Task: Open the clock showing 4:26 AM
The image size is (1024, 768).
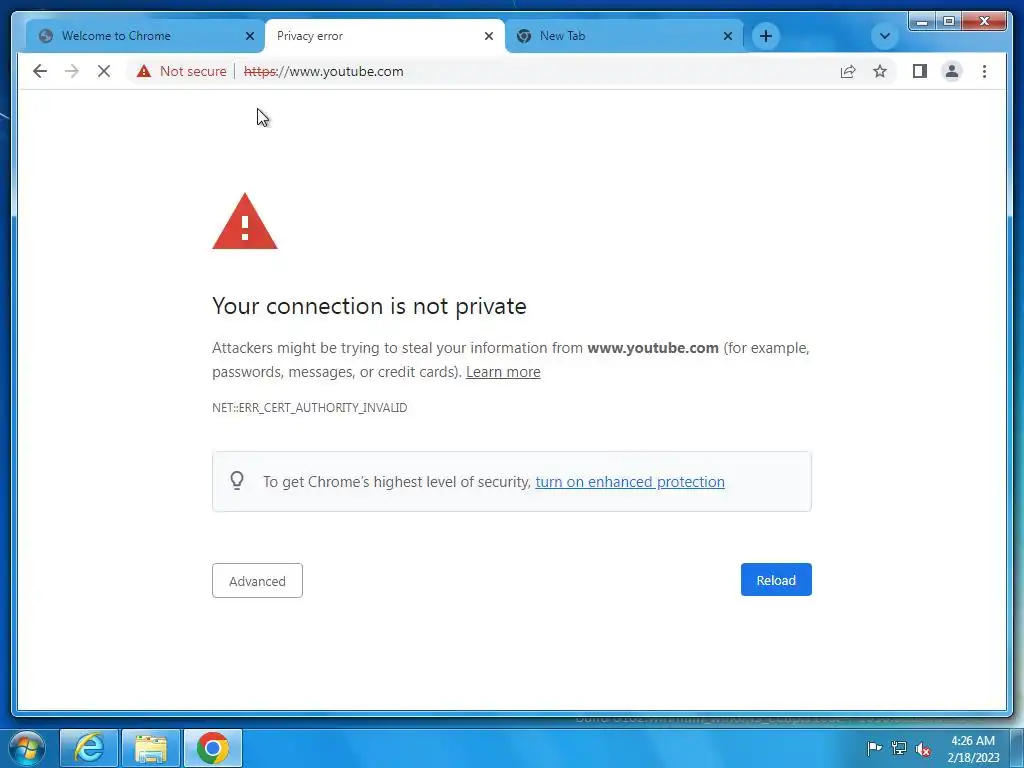Action: 973,749
